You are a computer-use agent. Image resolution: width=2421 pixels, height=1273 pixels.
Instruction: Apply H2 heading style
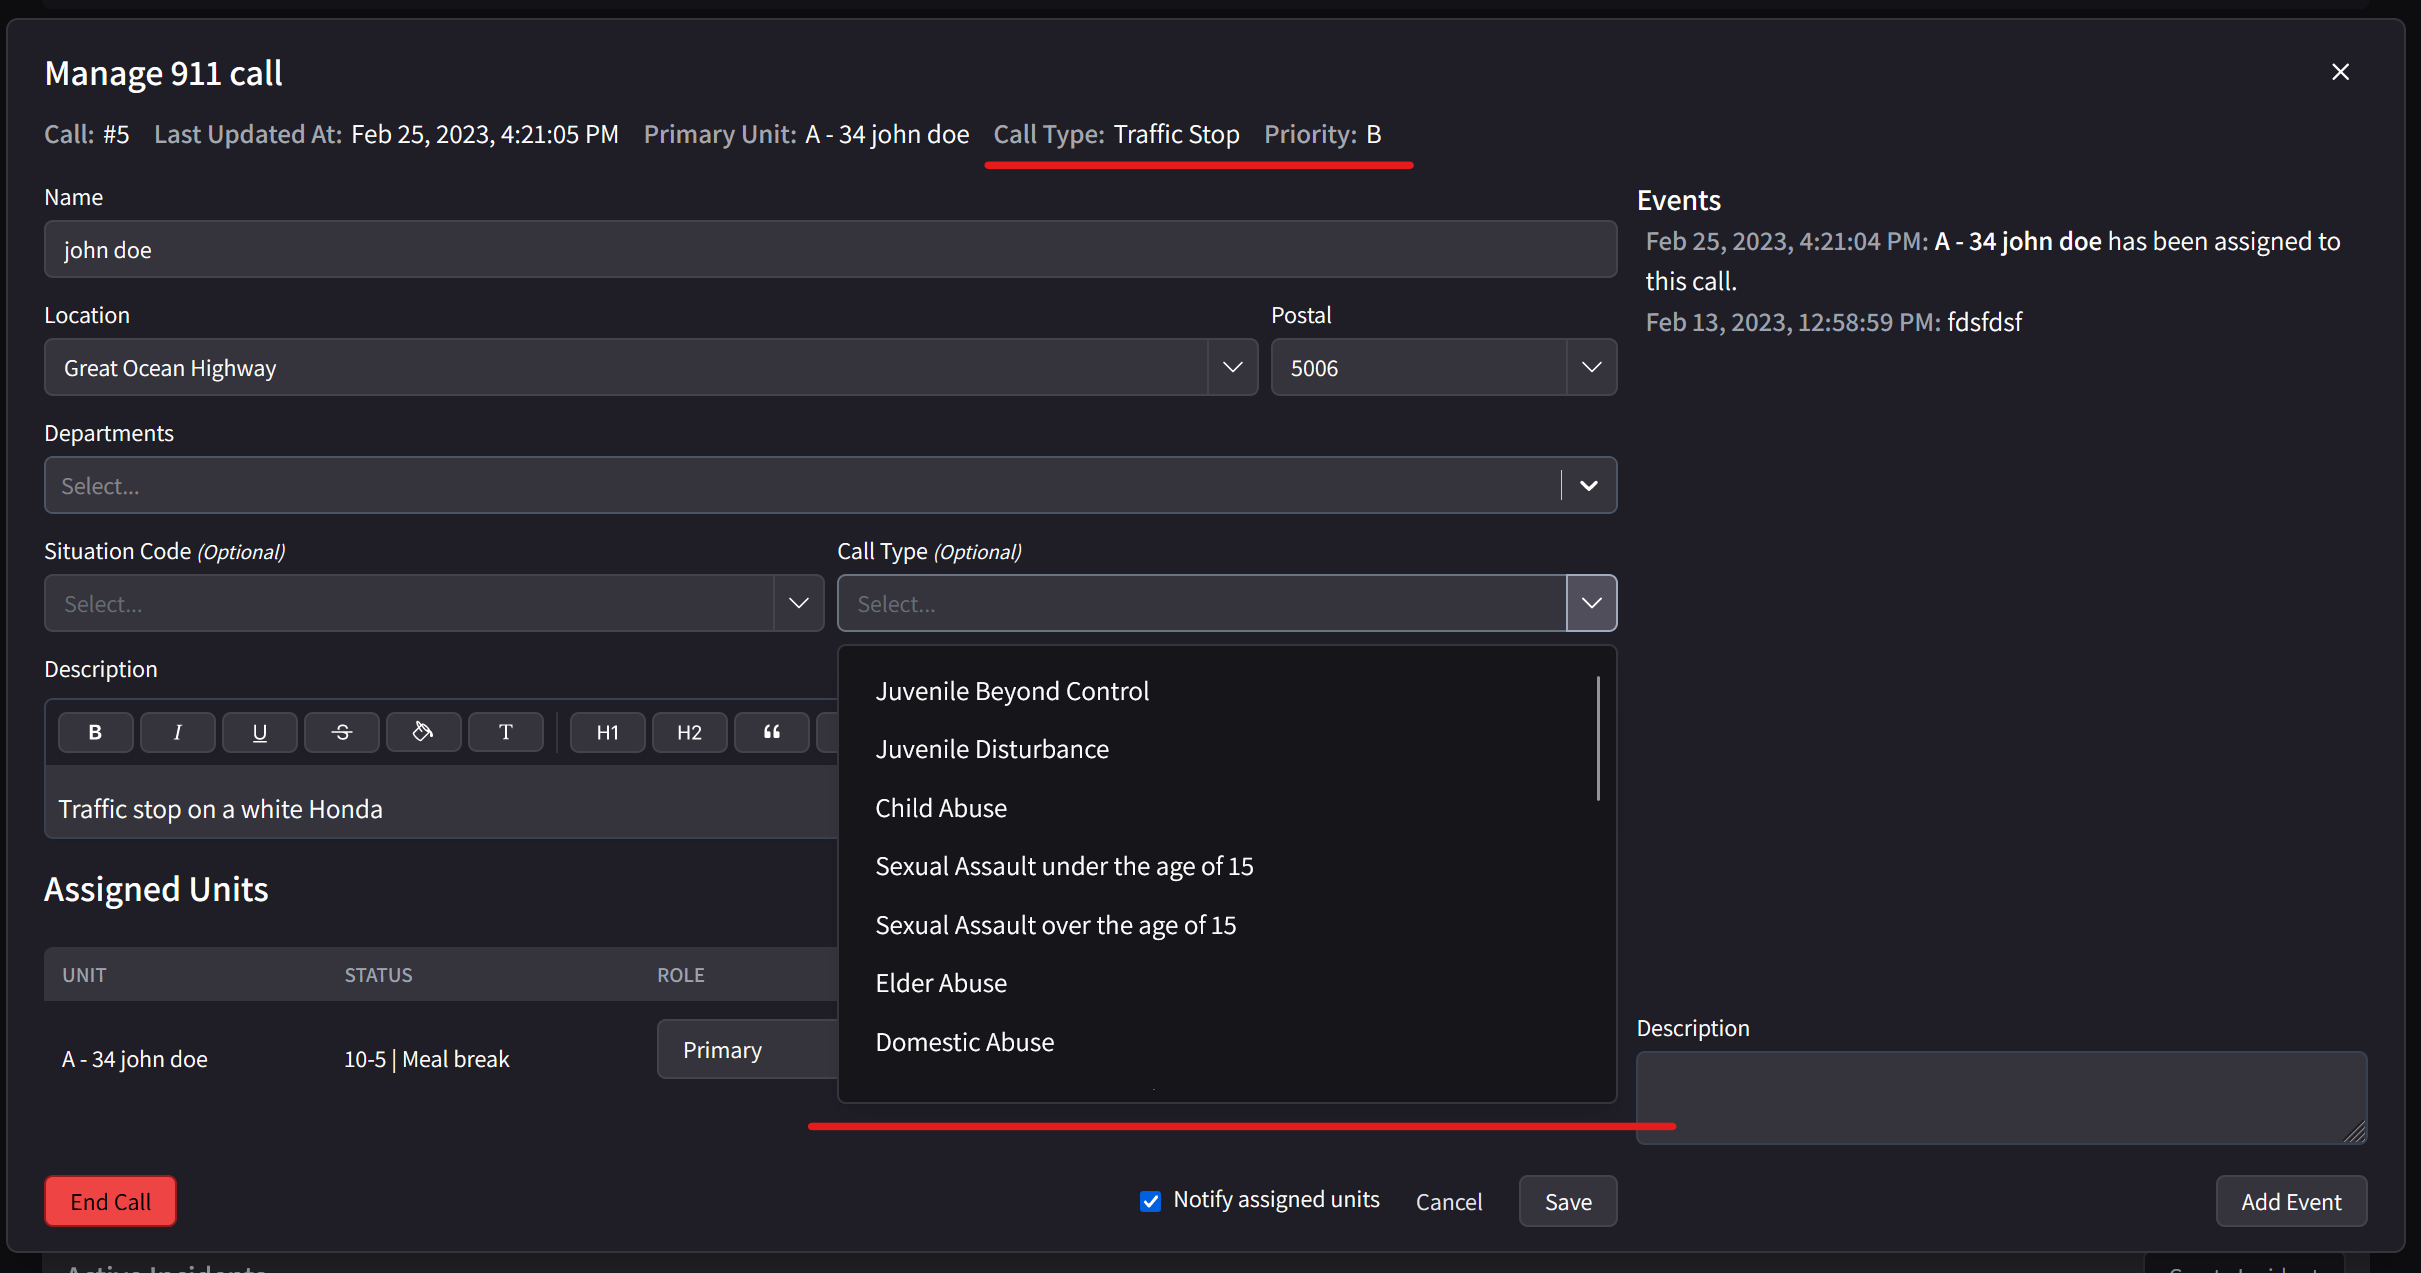click(x=689, y=732)
